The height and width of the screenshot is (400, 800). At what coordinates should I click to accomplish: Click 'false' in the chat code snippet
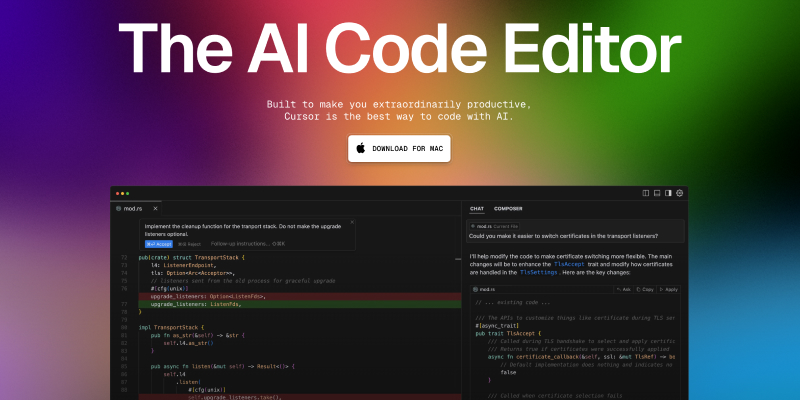pyautogui.click(x=508, y=372)
